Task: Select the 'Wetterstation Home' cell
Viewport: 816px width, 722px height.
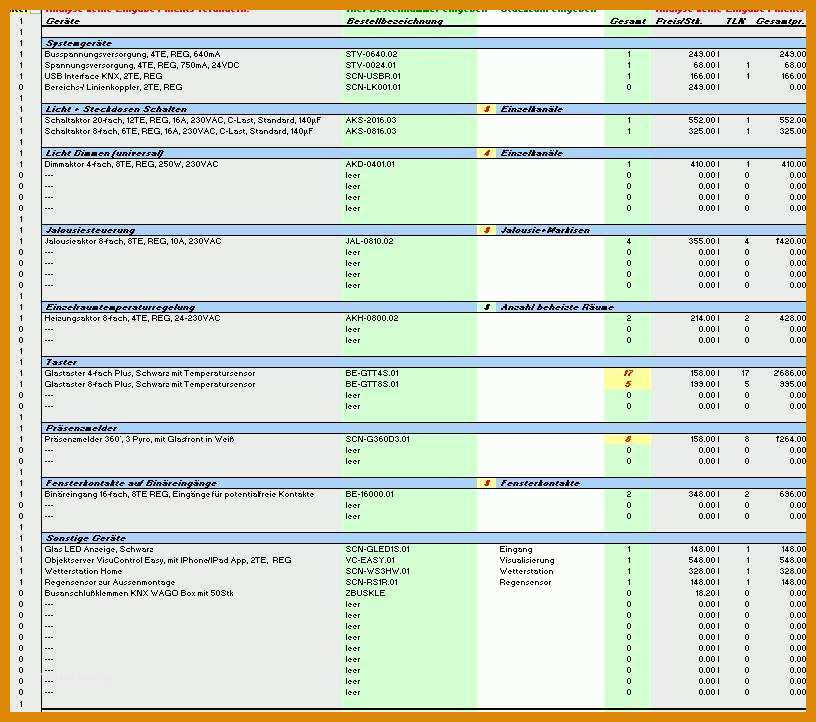Action: tap(83, 571)
